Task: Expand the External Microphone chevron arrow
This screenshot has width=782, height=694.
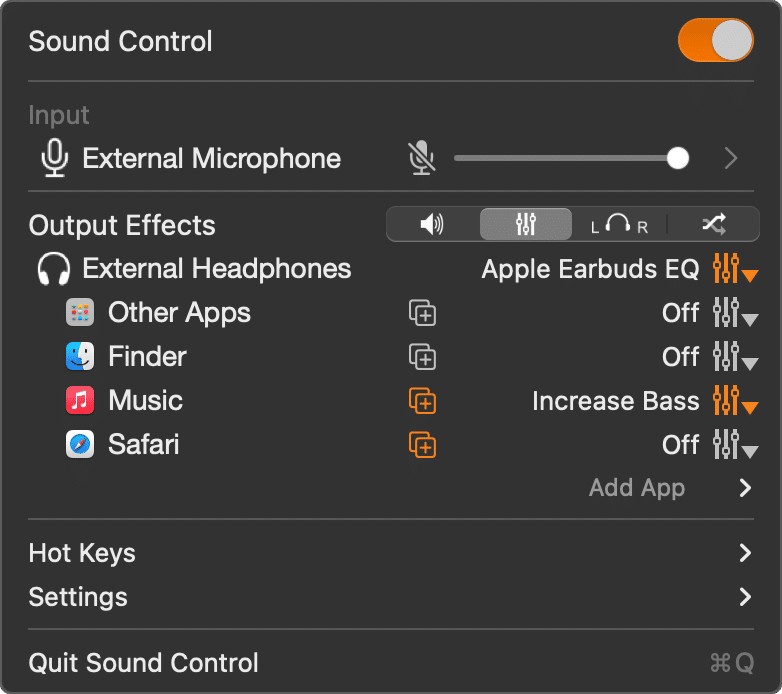Action: pos(731,158)
